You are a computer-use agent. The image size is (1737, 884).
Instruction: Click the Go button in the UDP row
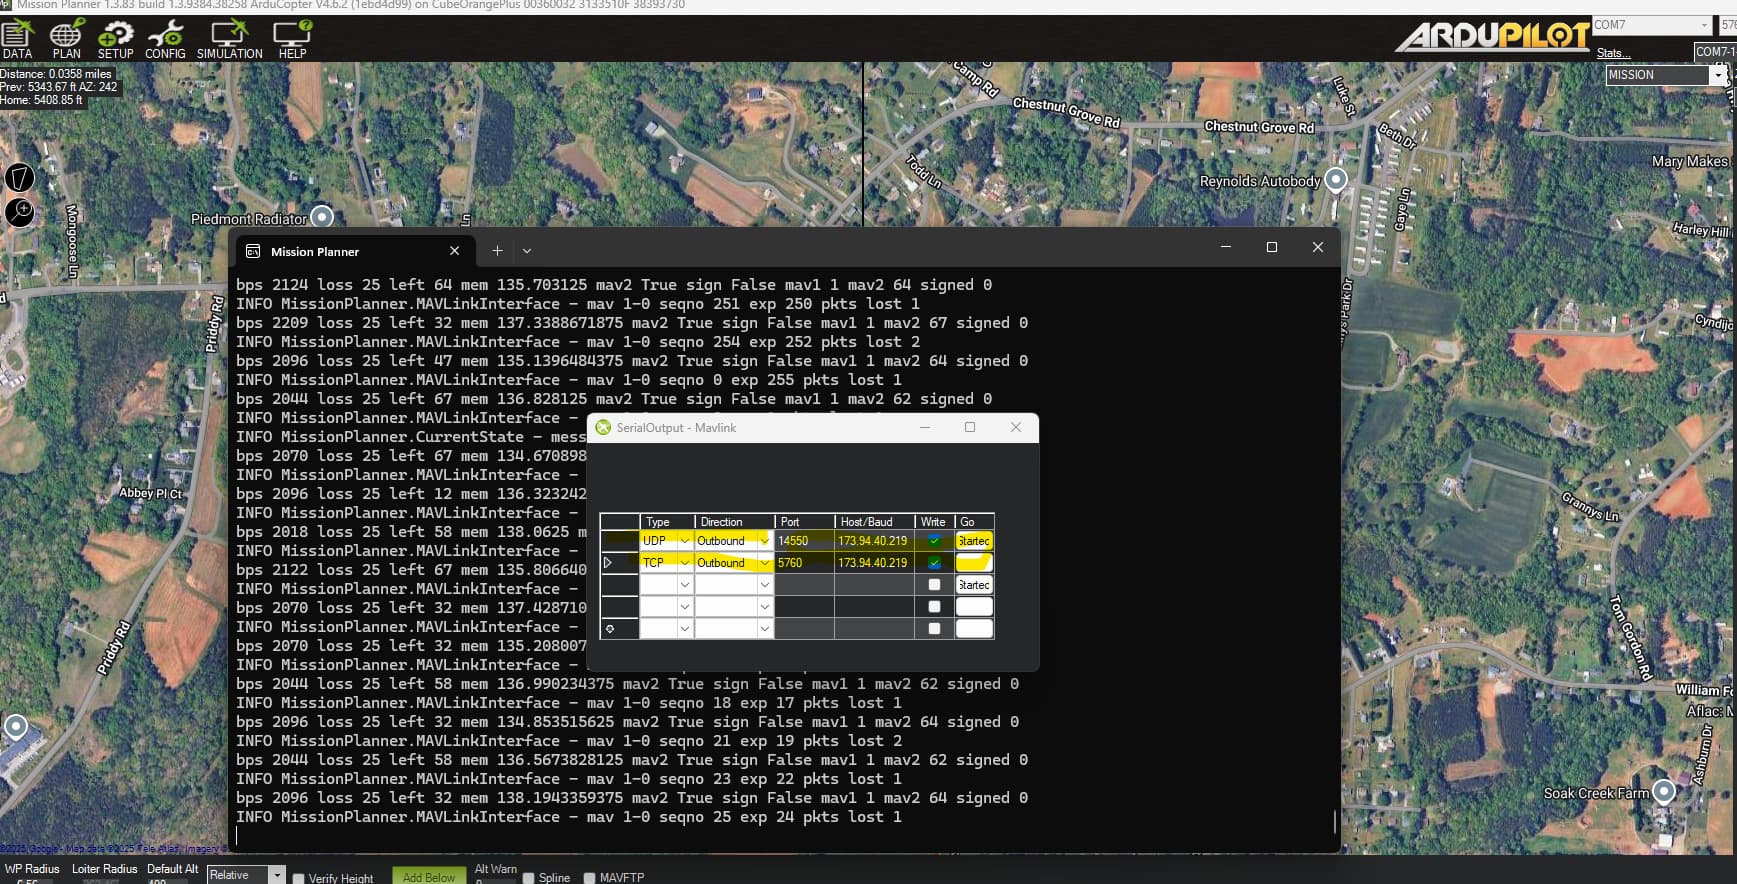tap(974, 541)
